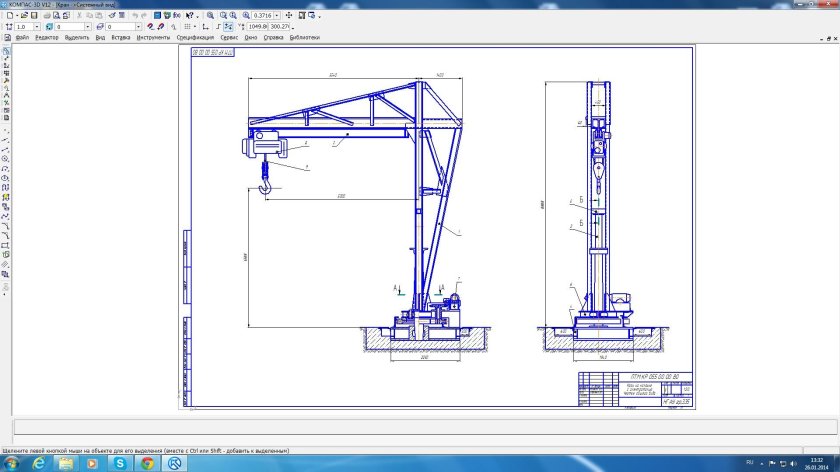Open the Инструменты menu
The height and width of the screenshot is (472, 840).
[153, 37]
